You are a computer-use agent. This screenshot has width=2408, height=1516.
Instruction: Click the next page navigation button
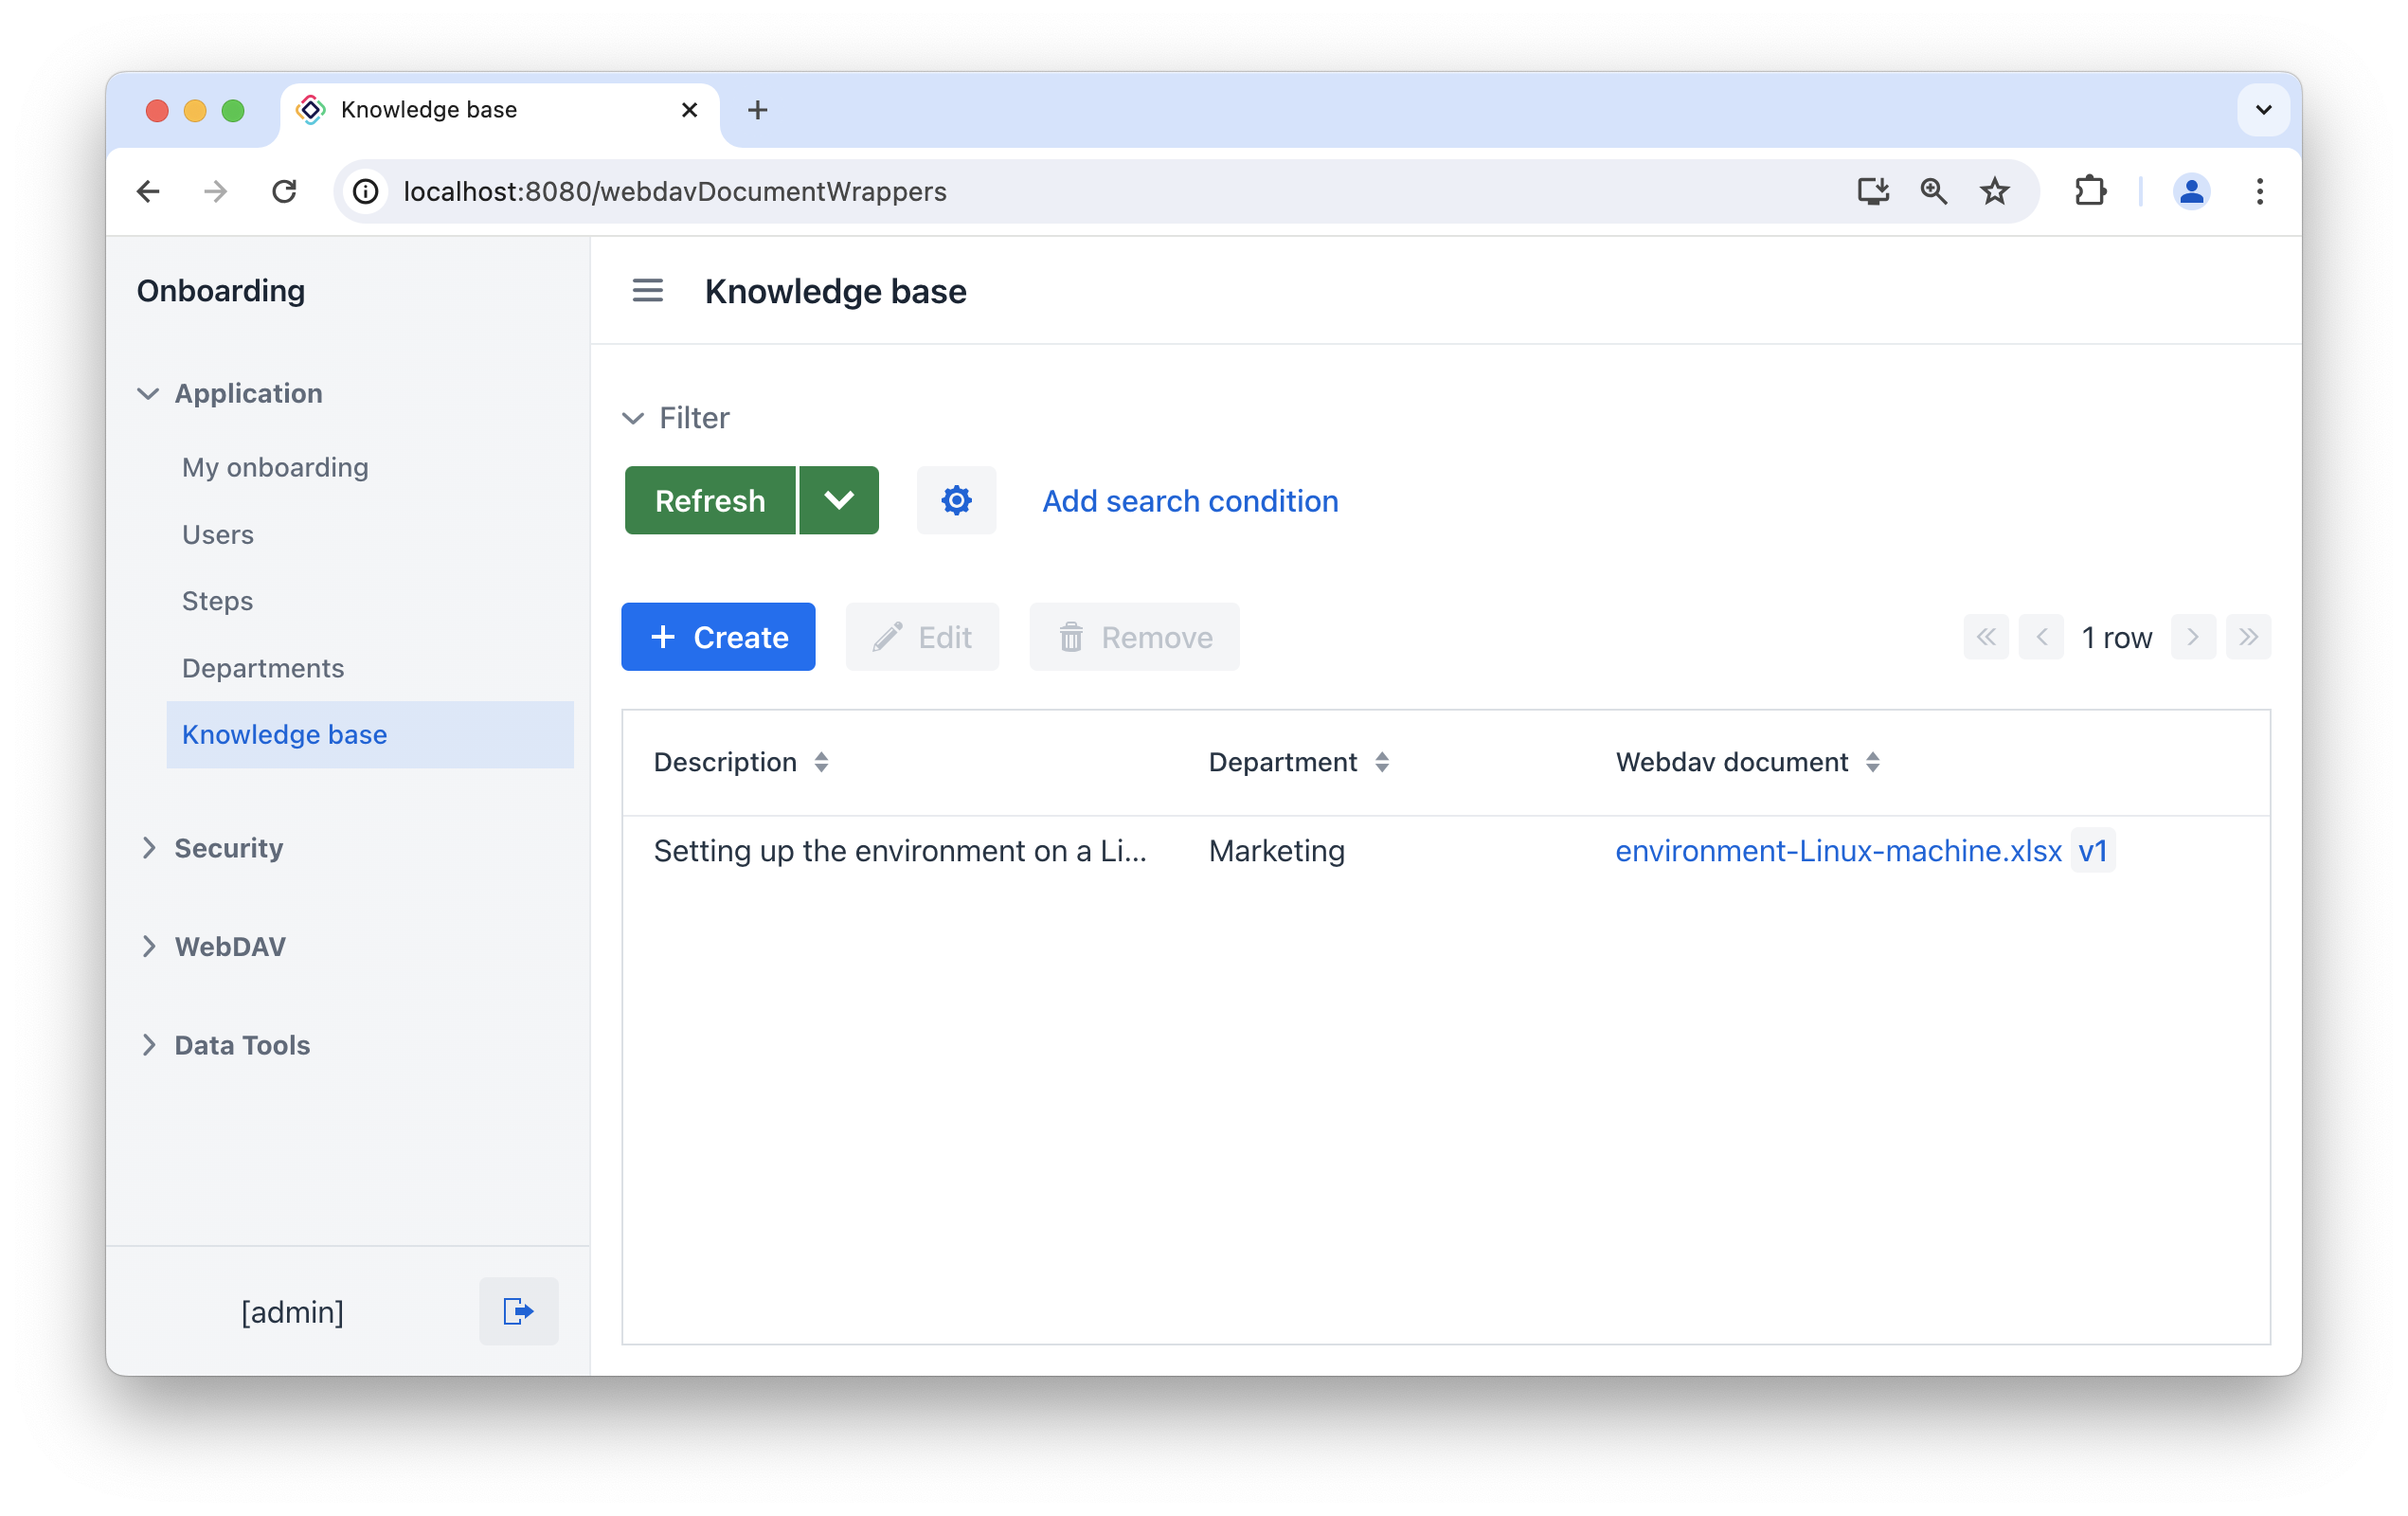coord(2193,636)
